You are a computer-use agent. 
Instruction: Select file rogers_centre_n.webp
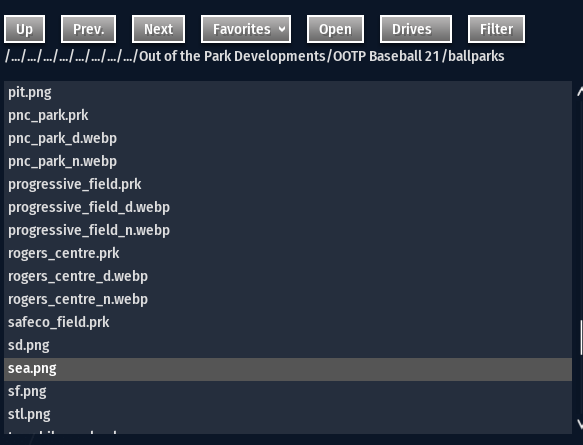288,300
